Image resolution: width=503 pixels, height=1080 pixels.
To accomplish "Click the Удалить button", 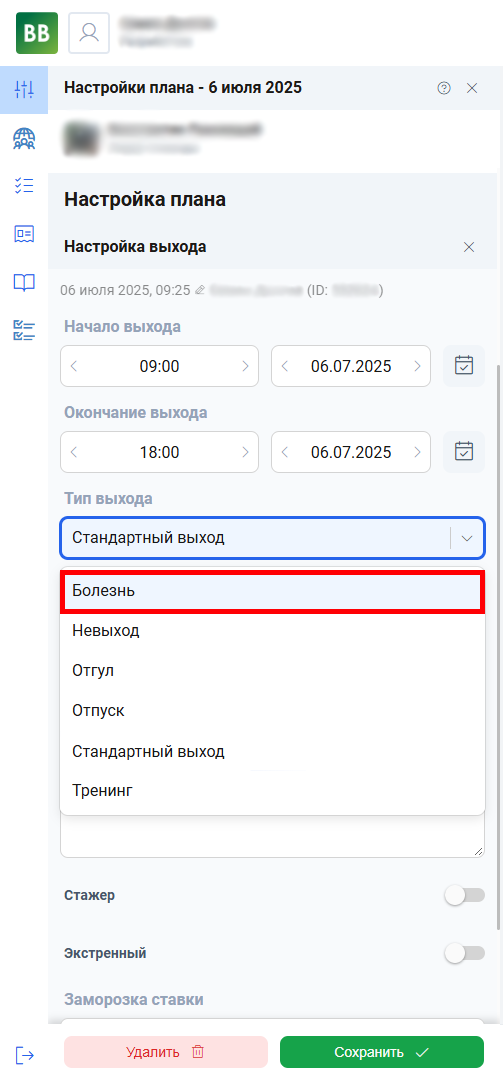I will pos(165,1052).
